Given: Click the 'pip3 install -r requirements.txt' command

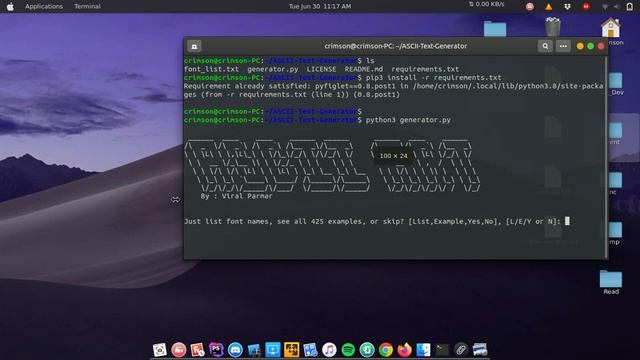Looking at the screenshot, I should (433, 78).
